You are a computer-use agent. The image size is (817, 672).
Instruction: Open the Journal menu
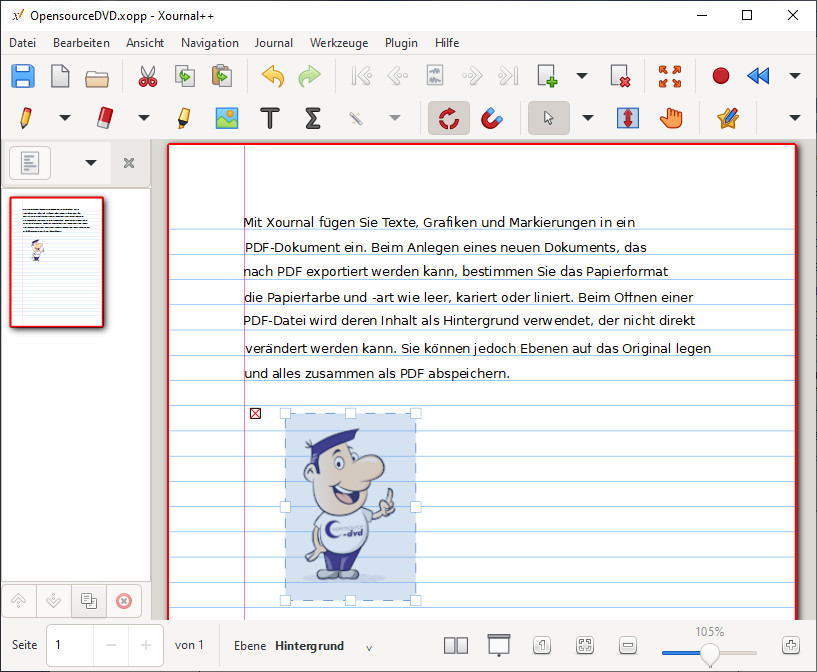pyautogui.click(x=273, y=43)
